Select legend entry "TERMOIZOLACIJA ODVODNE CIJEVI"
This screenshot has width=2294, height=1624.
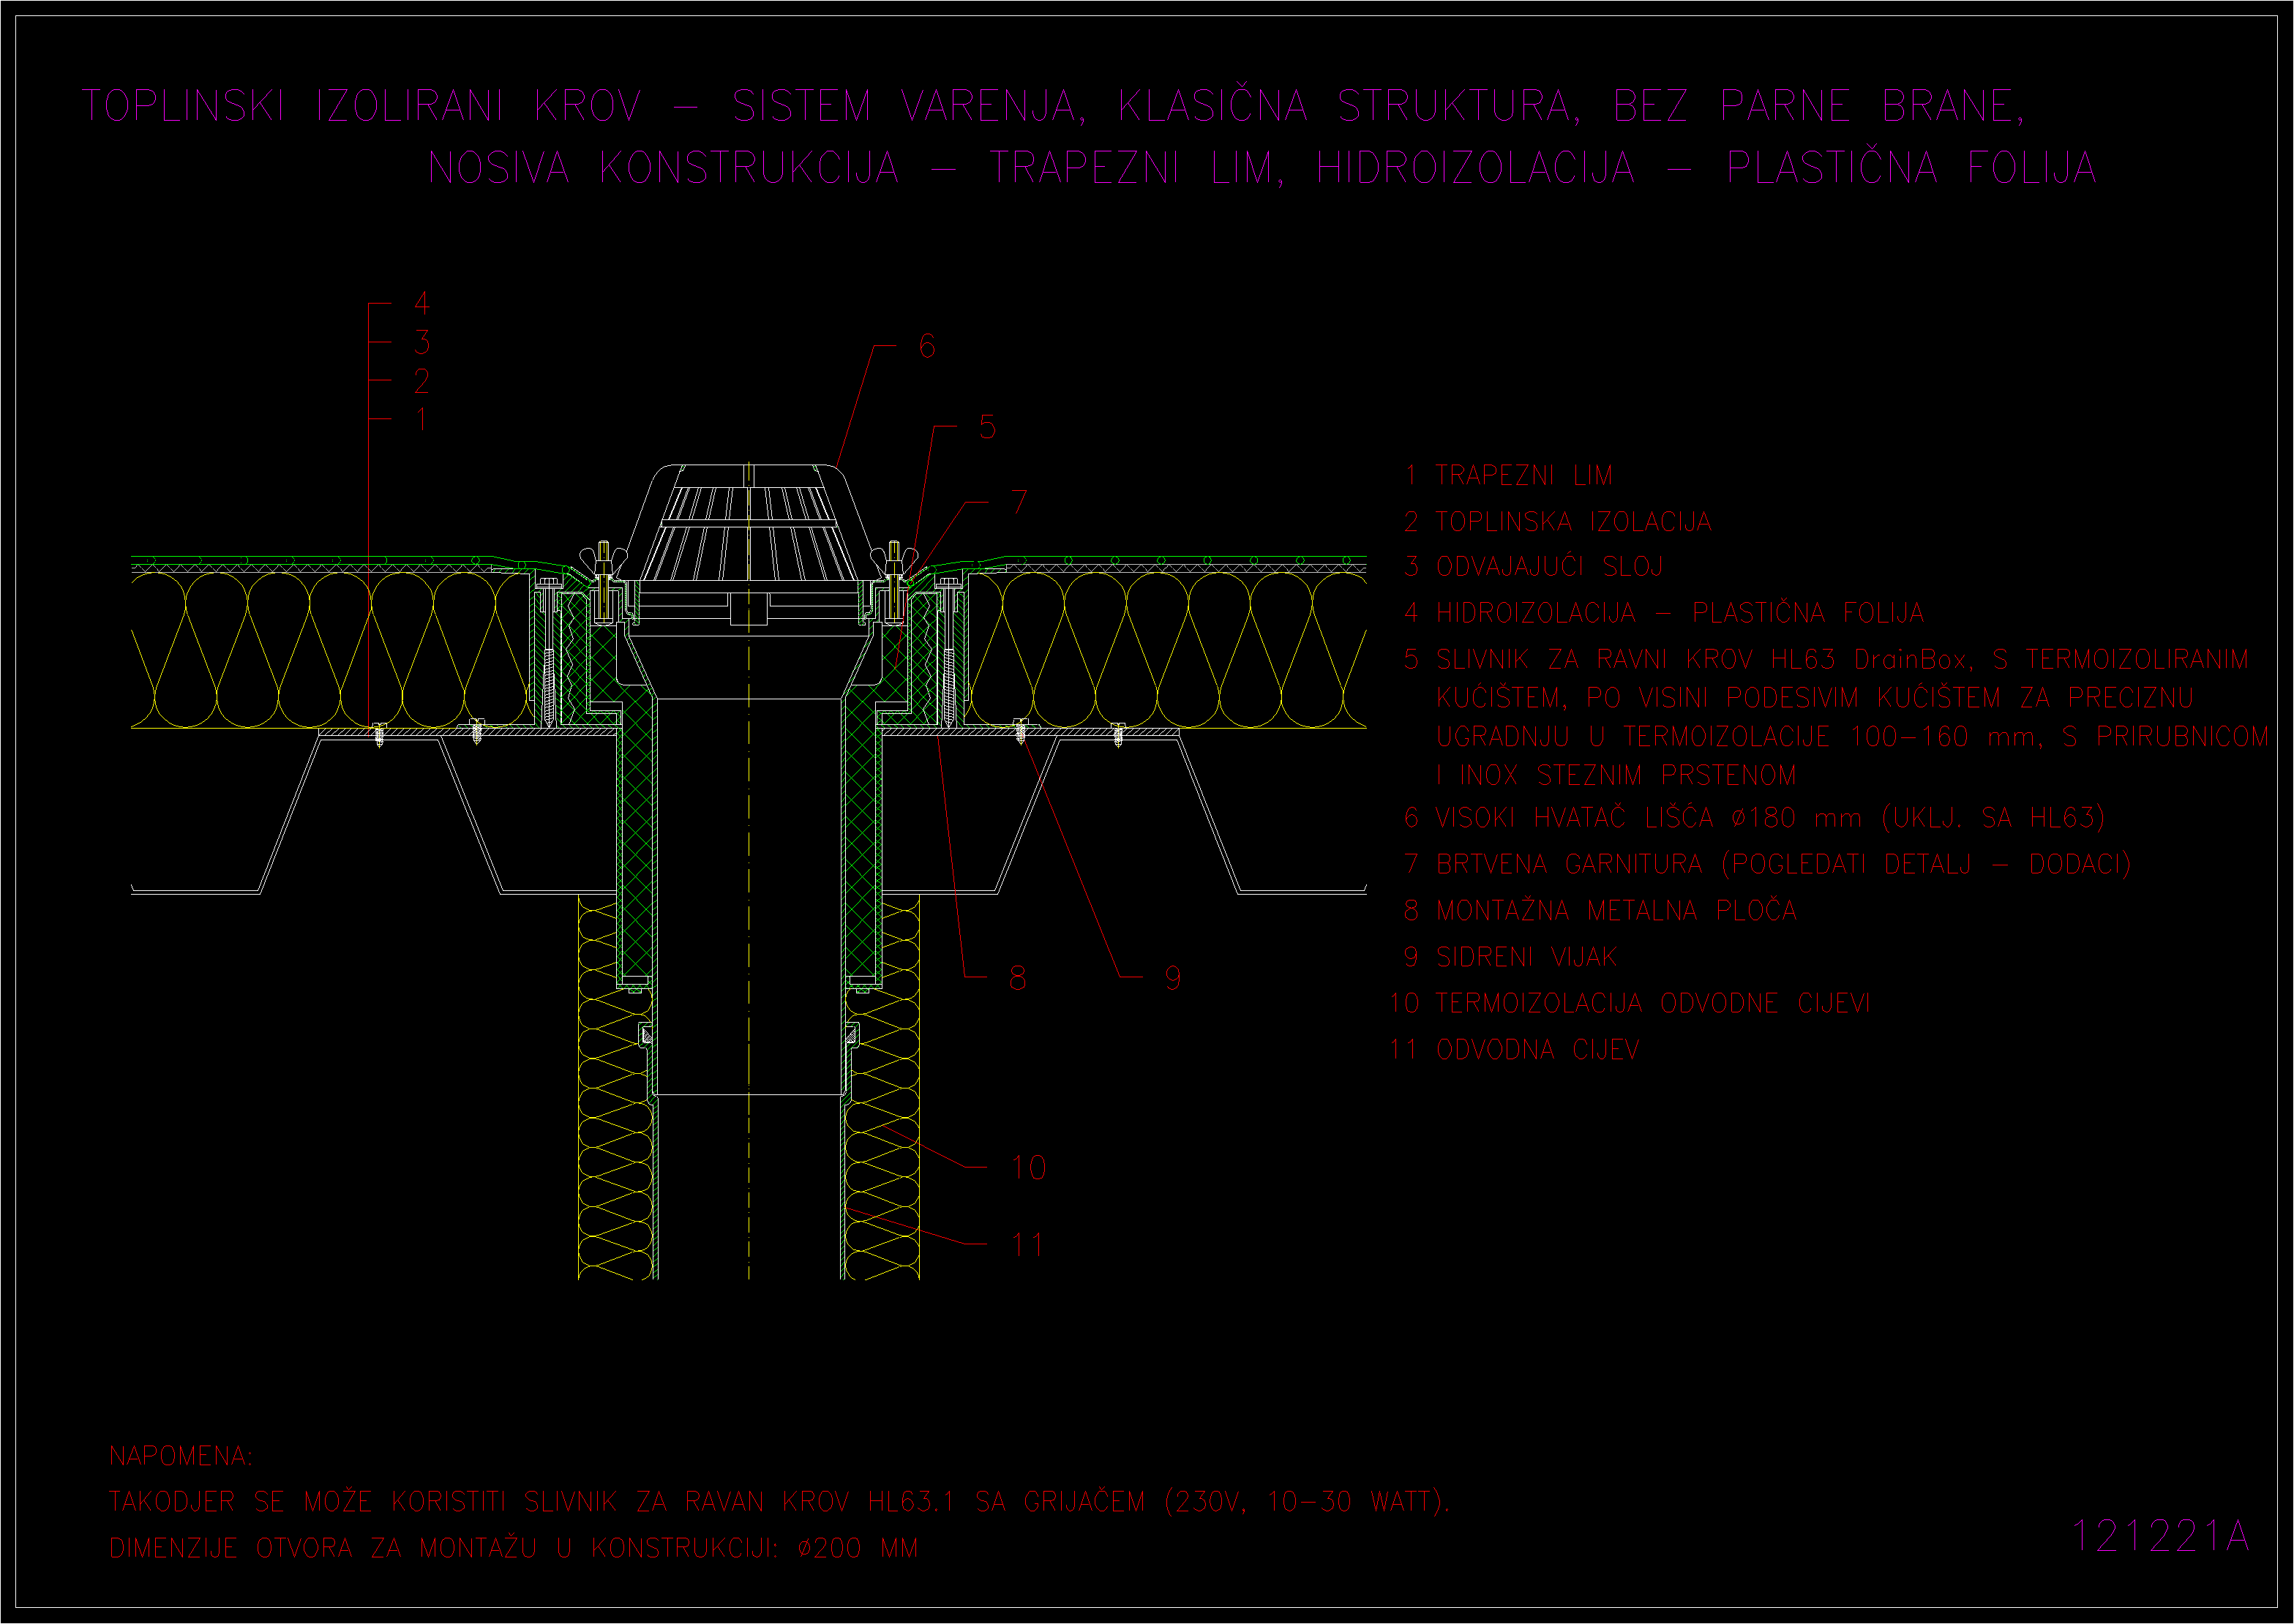tap(1629, 1003)
